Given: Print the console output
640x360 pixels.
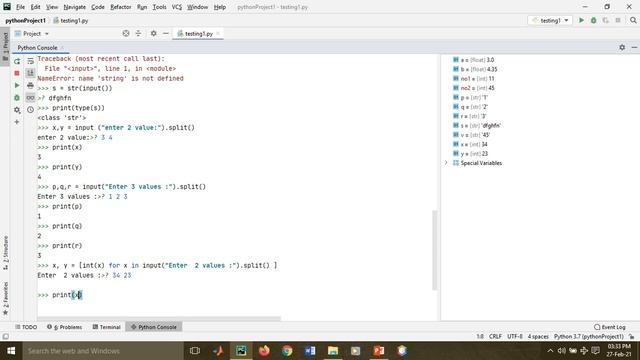Looking at the screenshot, I should click(30, 85).
